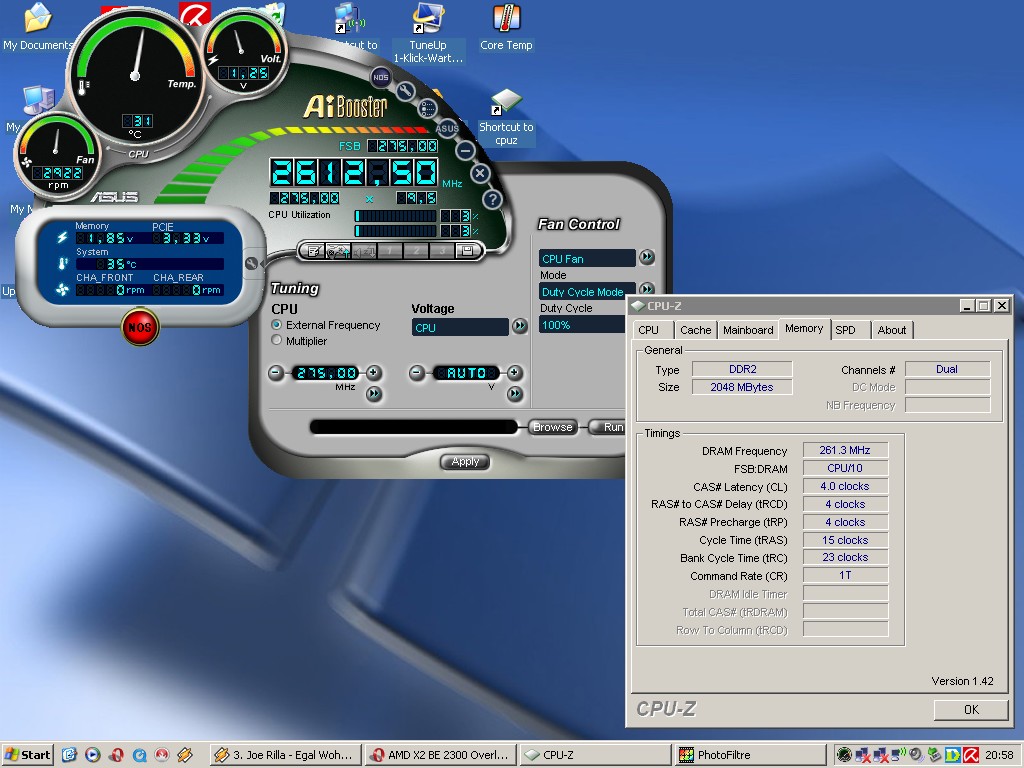1024x768 pixels.
Task: Launch the media player quick launch icon
Action: (x=93, y=755)
